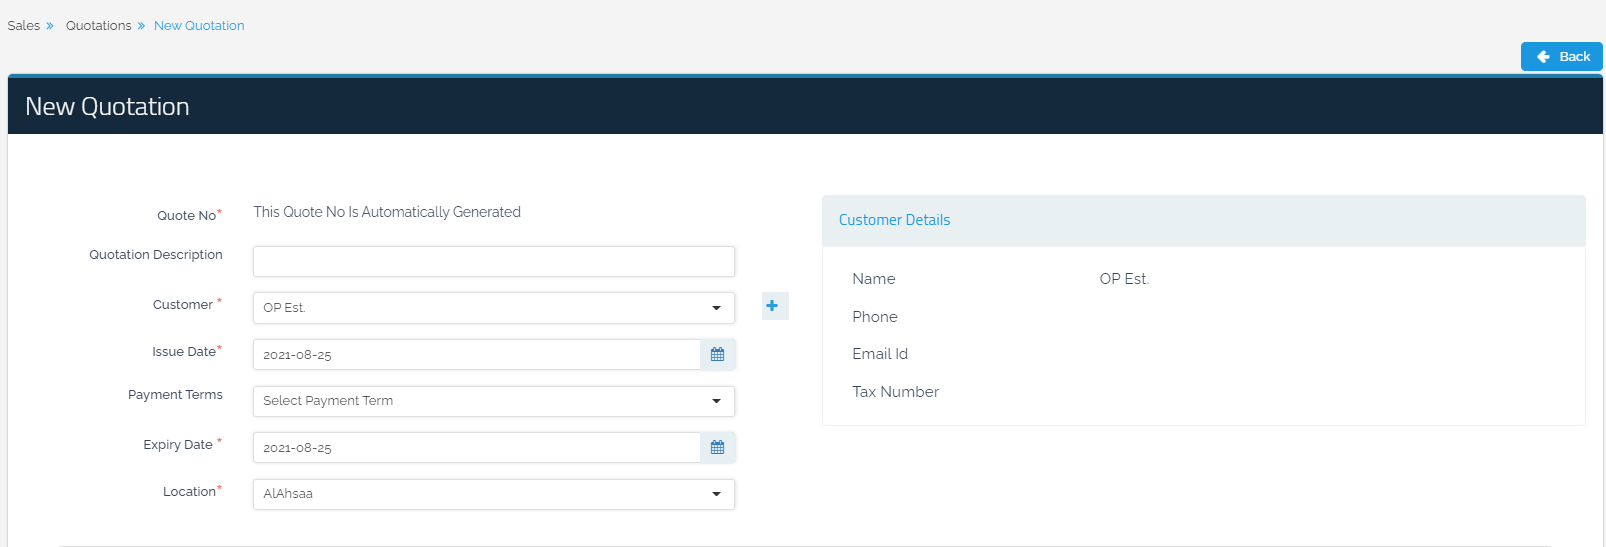Click the Phone label in Customer Details

point(874,317)
